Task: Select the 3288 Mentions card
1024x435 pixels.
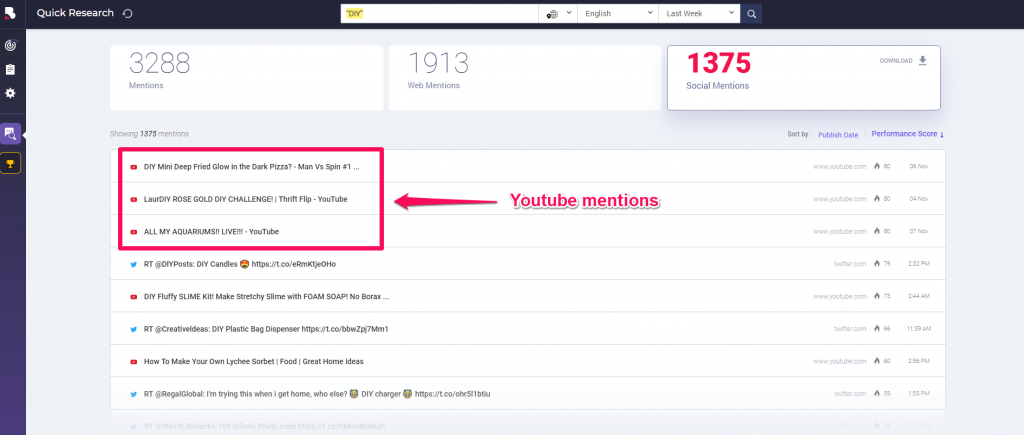Action: (246, 78)
